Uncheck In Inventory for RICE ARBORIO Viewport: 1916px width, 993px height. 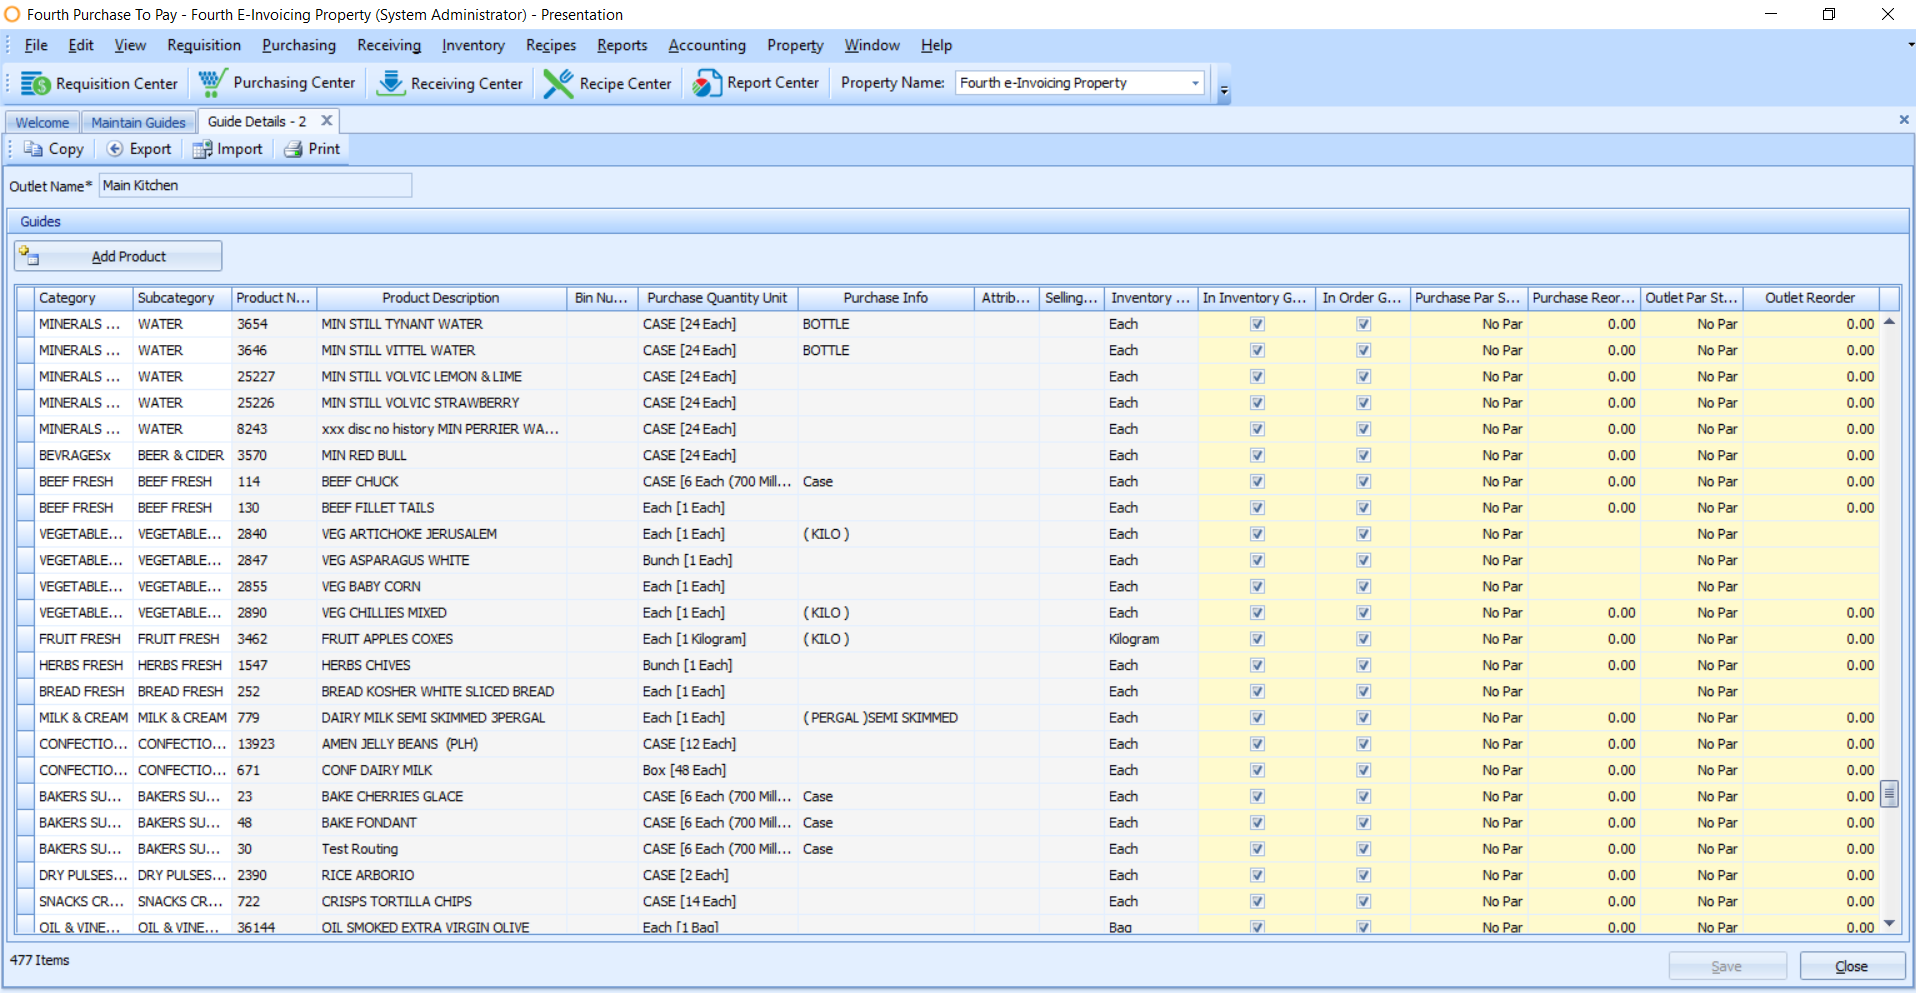point(1257,876)
